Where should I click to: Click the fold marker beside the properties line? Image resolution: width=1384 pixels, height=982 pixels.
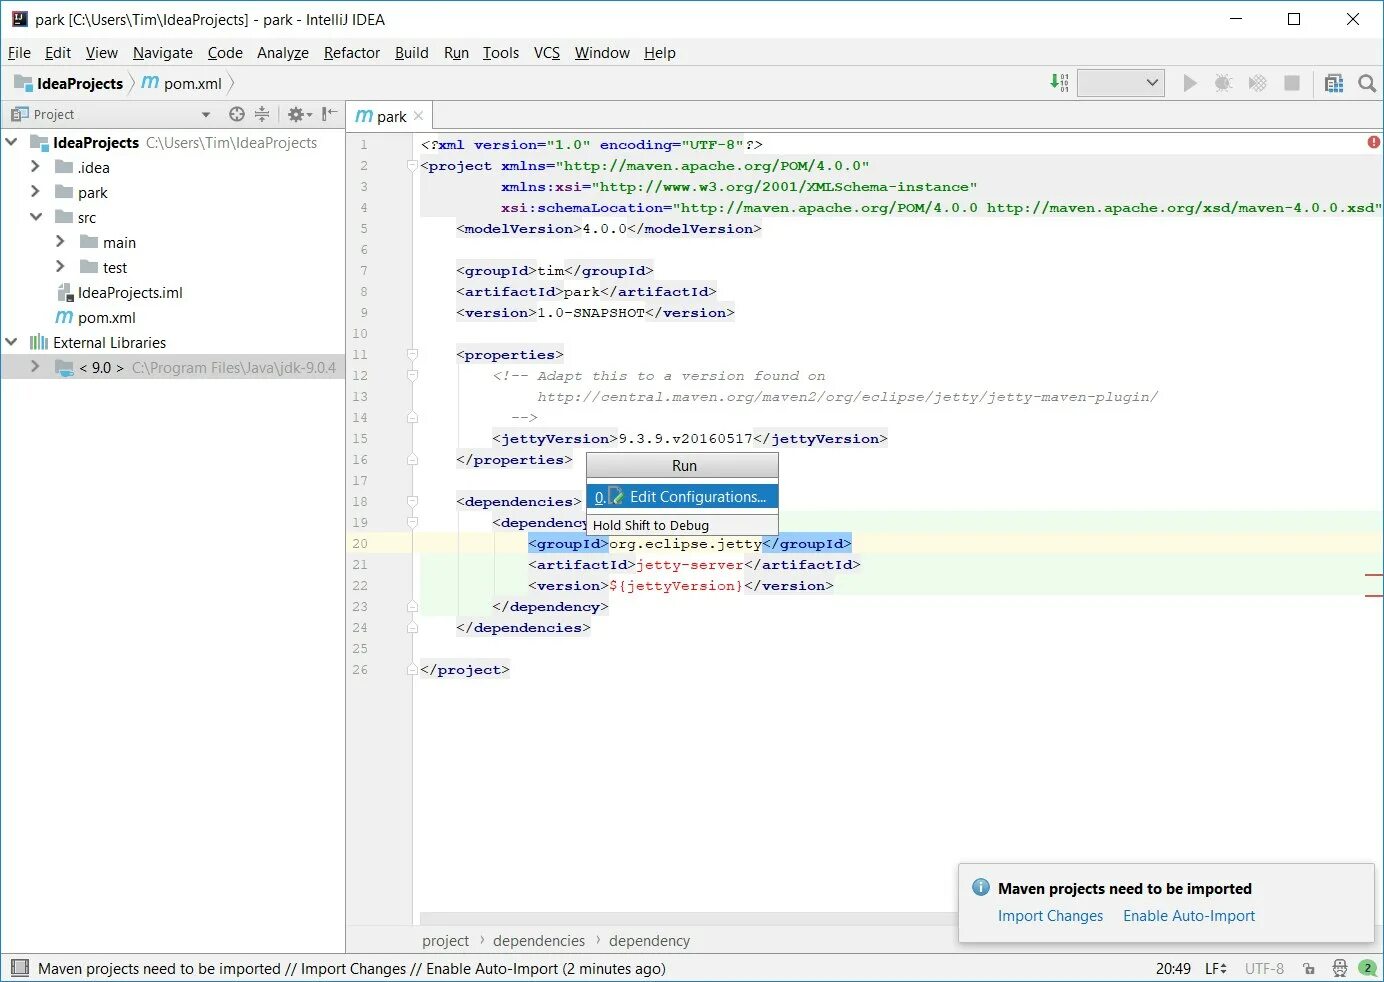(412, 354)
